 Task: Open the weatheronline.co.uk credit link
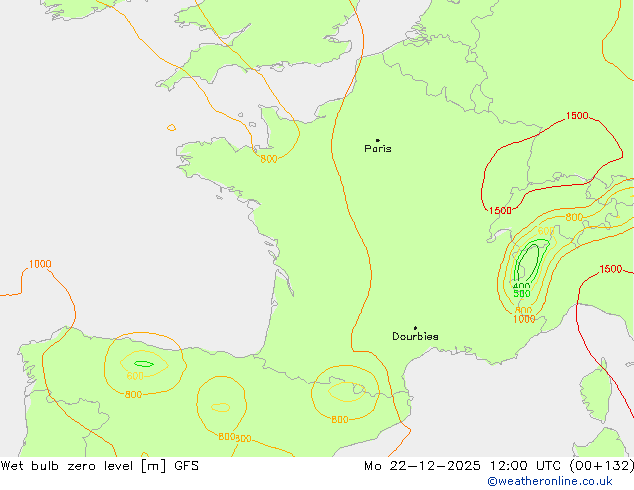tap(550, 481)
